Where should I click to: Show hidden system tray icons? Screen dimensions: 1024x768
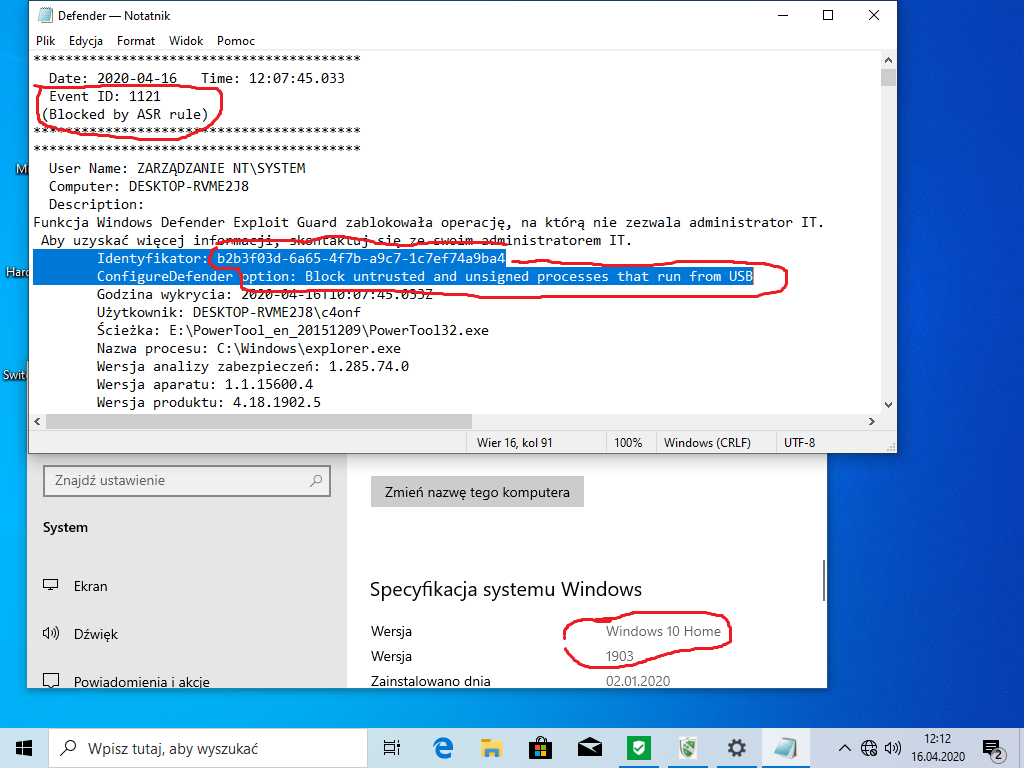click(x=844, y=748)
